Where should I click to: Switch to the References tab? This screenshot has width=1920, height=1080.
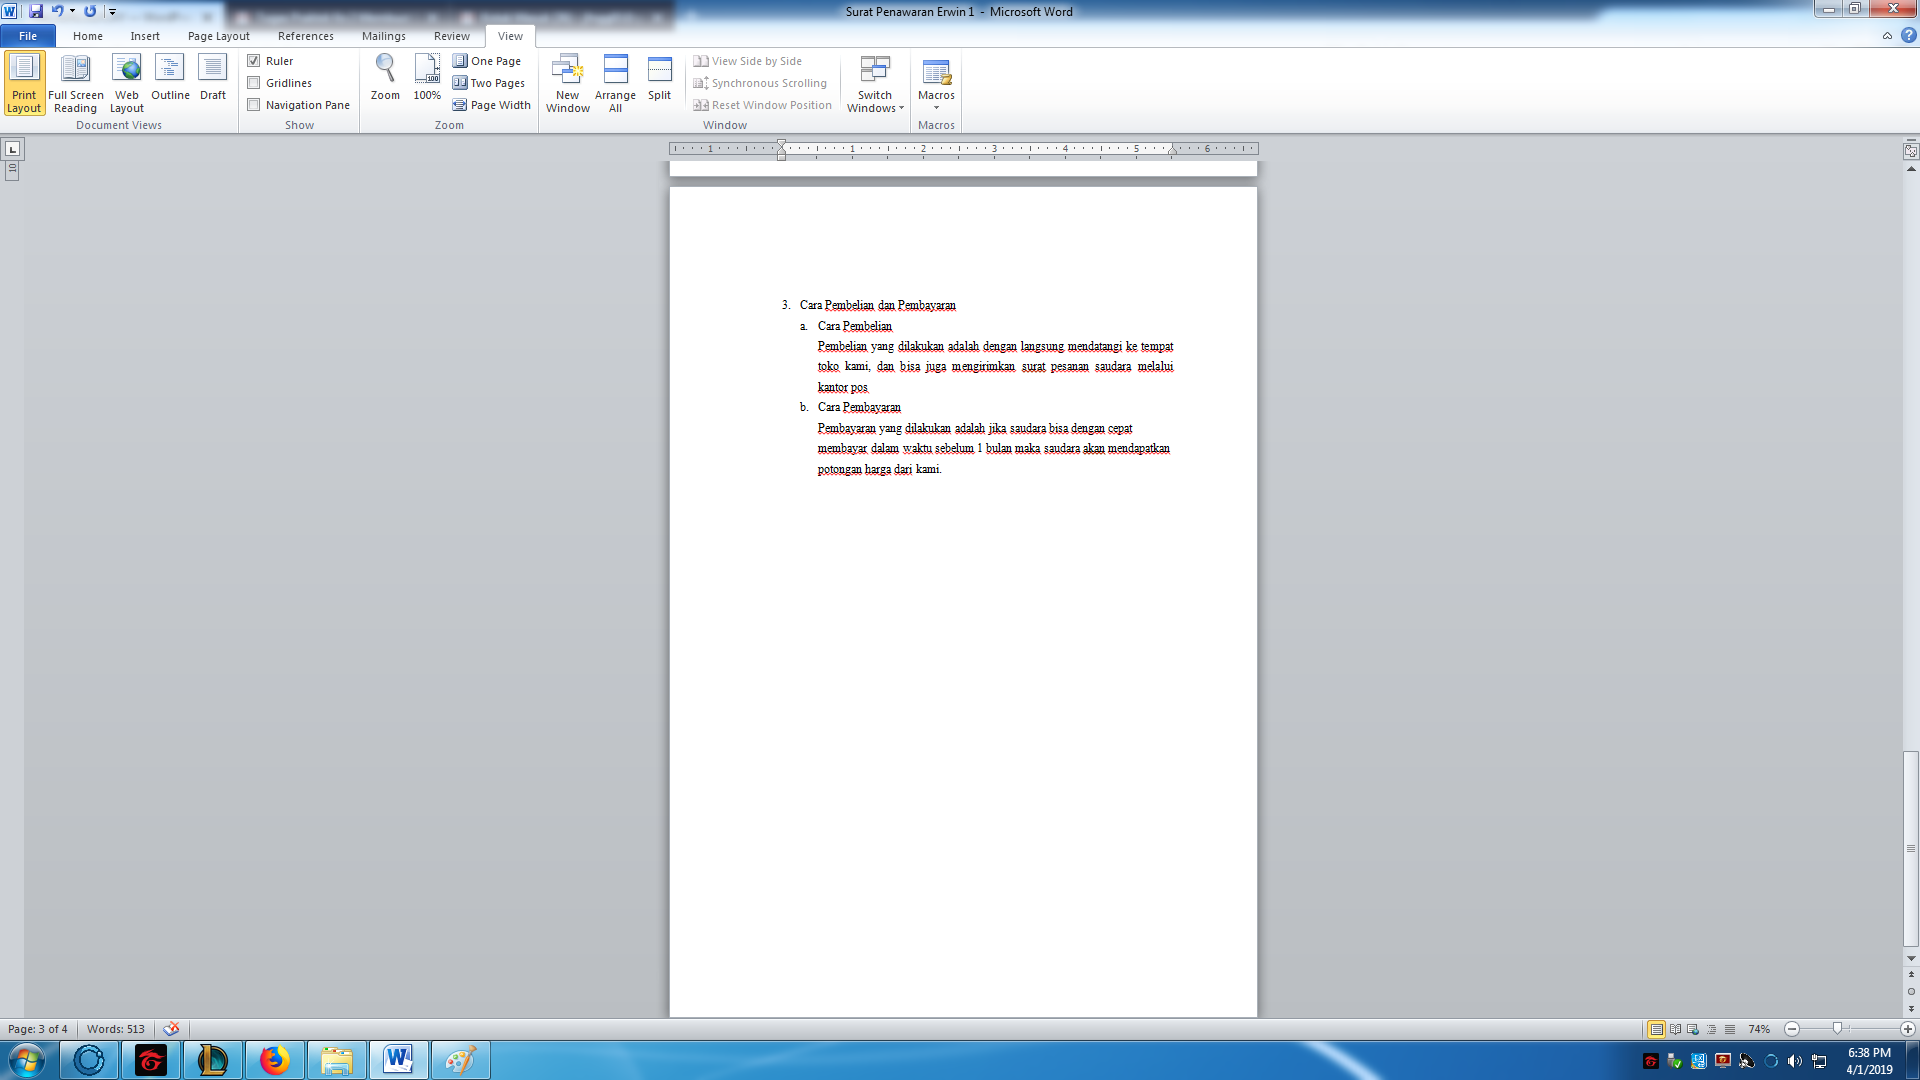(305, 36)
